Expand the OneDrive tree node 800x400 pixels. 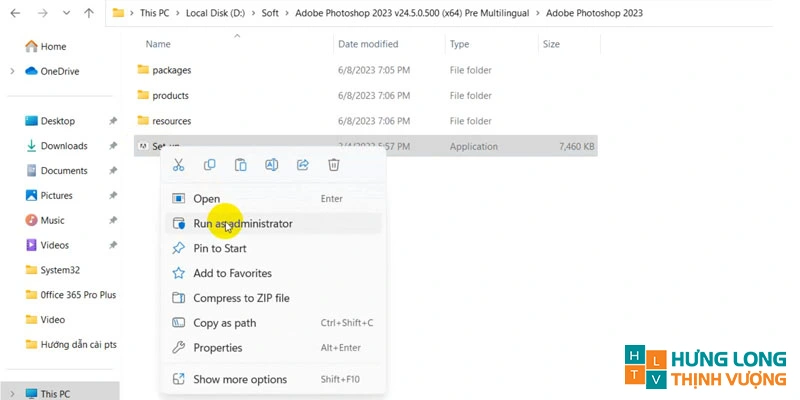point(12,71)
